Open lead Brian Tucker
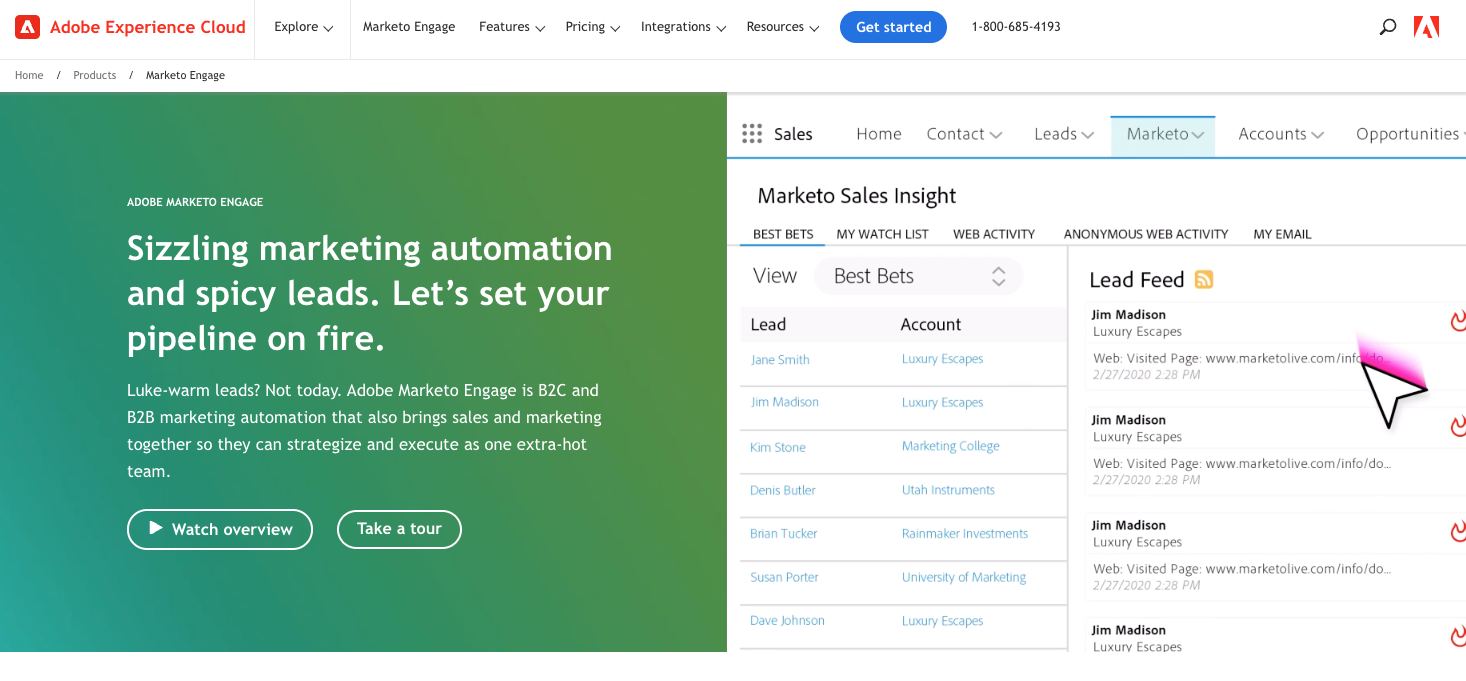 [784, 534]
